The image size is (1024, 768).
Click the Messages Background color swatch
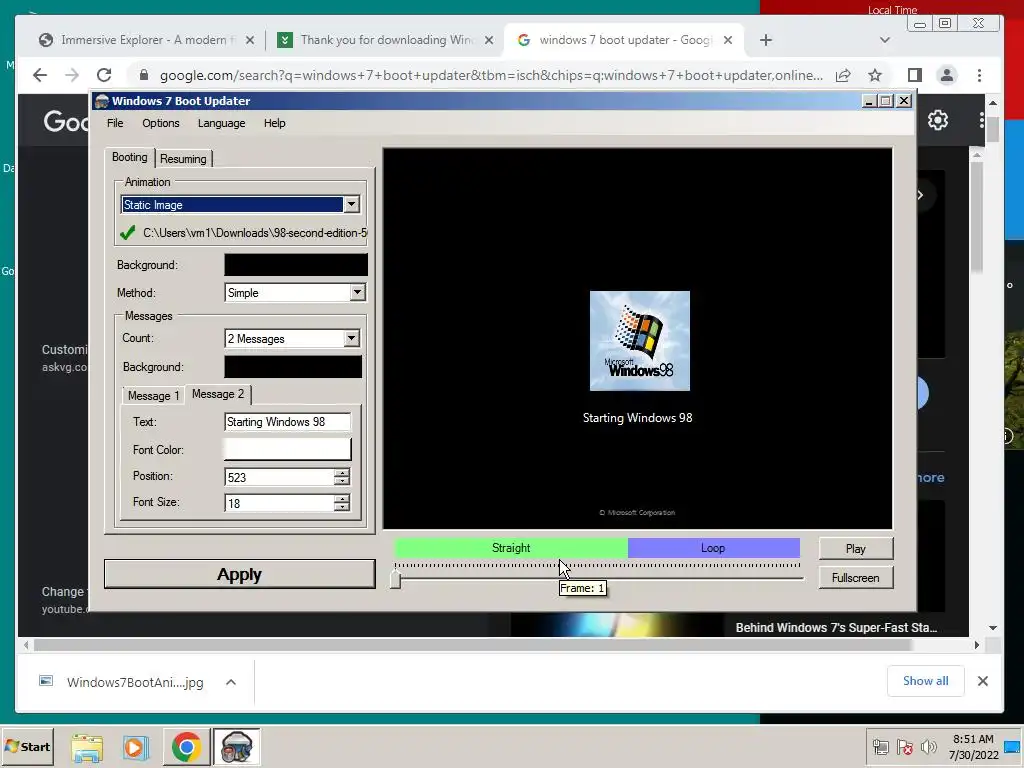click(293, 366)
